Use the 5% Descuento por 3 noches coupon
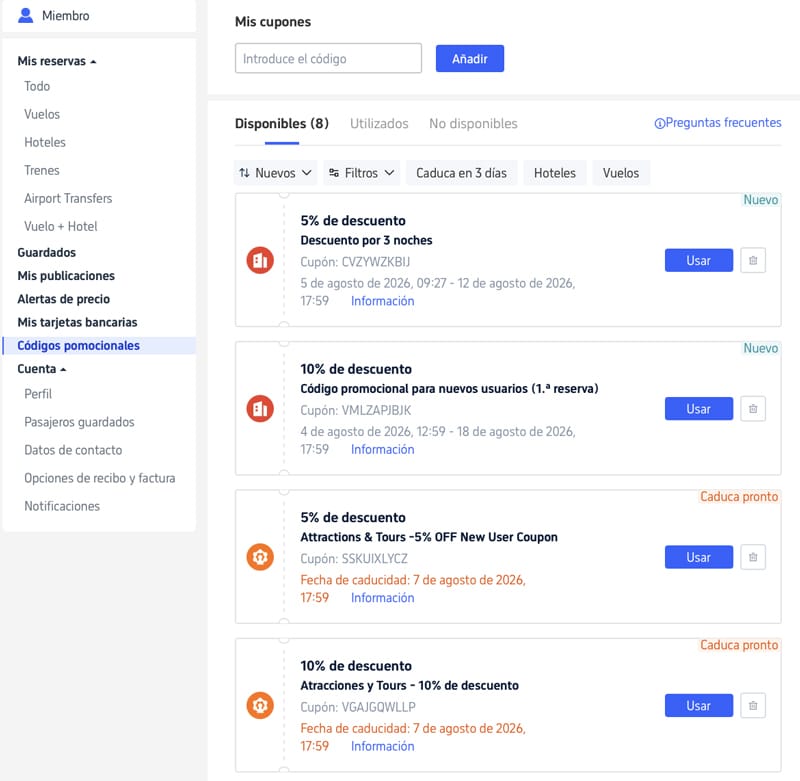This screenshot has height=781, width=800. (x=698, y=261)
